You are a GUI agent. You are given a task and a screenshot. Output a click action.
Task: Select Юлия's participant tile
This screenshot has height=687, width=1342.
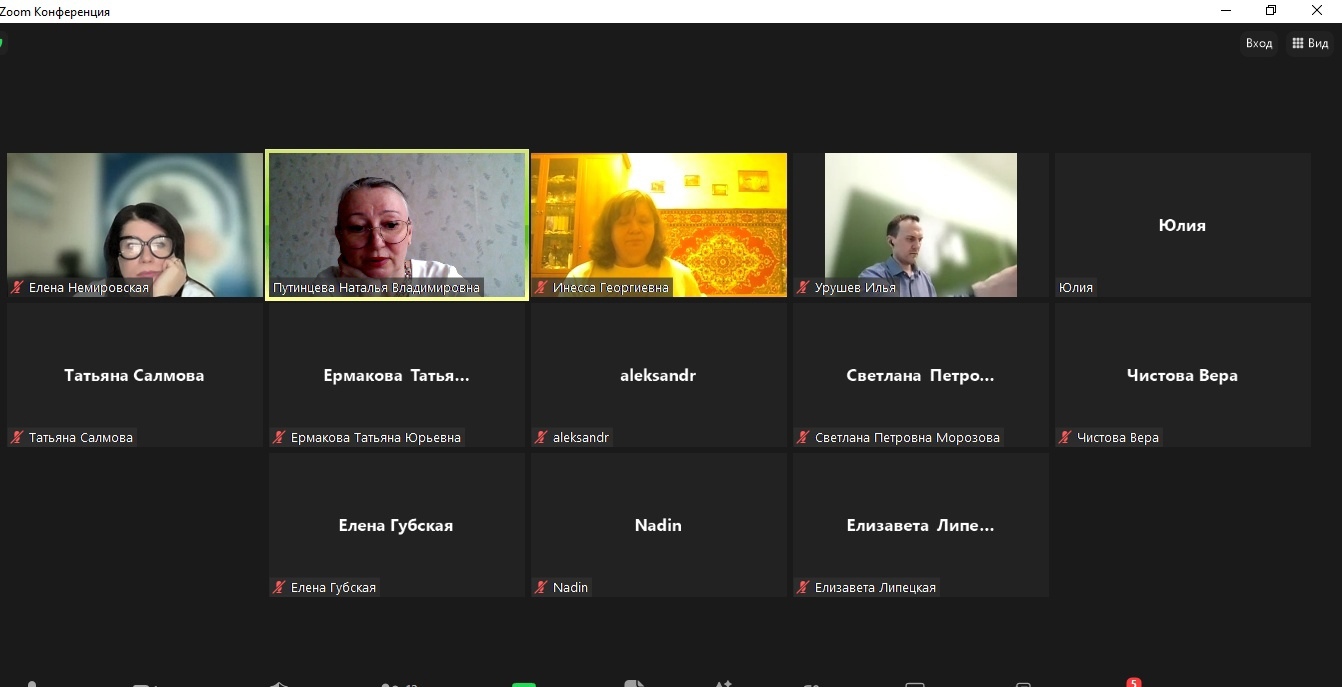coord(1183,225)
